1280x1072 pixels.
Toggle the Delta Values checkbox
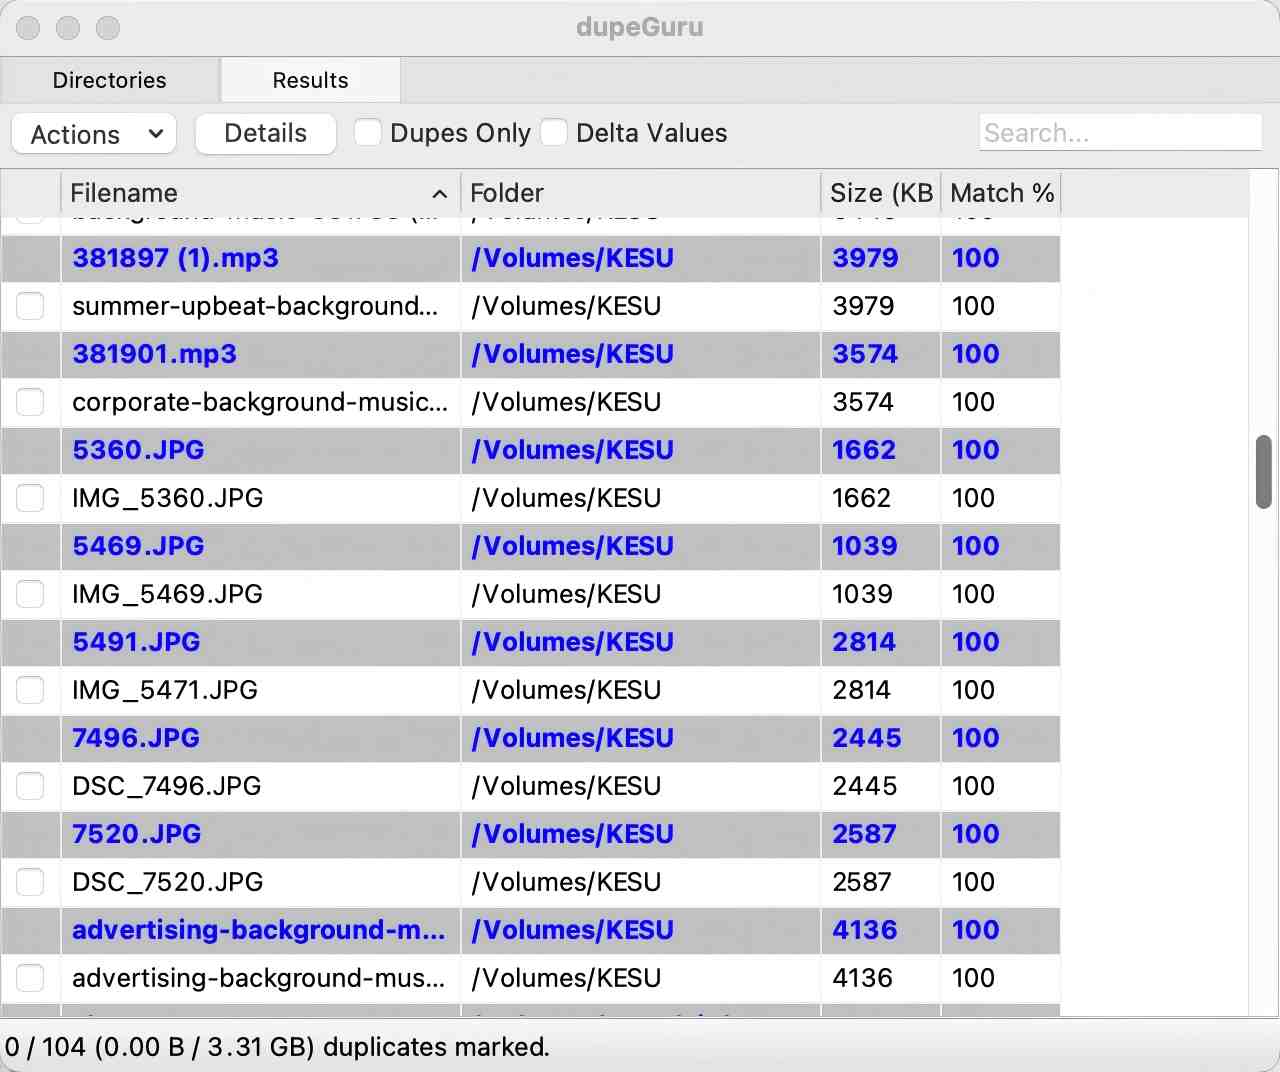pyautogui.click(x=554, y=133)
